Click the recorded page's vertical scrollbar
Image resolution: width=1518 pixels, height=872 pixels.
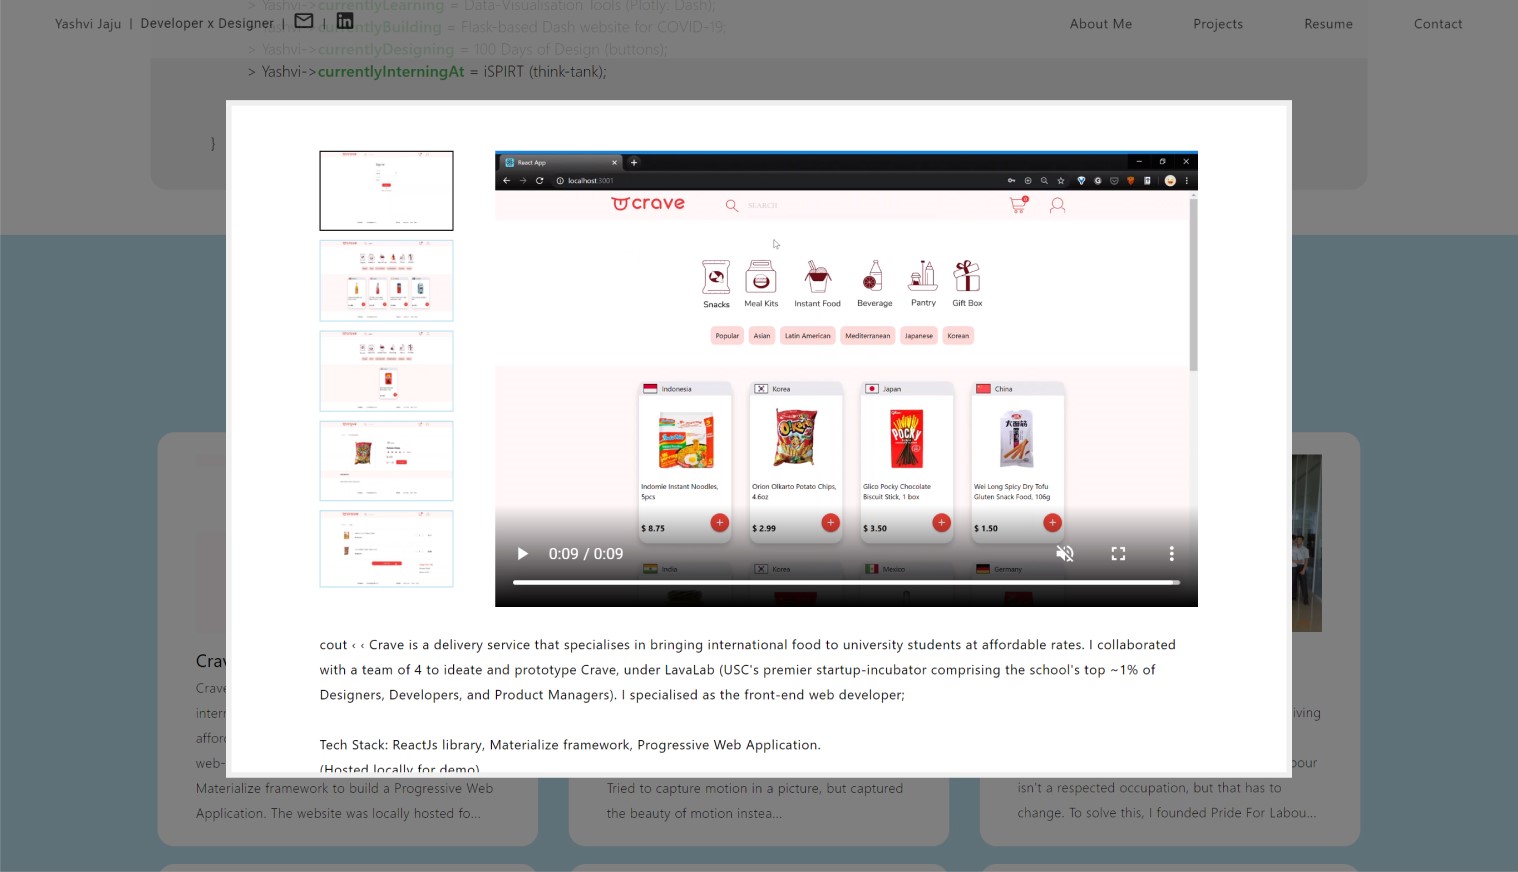1193,284
